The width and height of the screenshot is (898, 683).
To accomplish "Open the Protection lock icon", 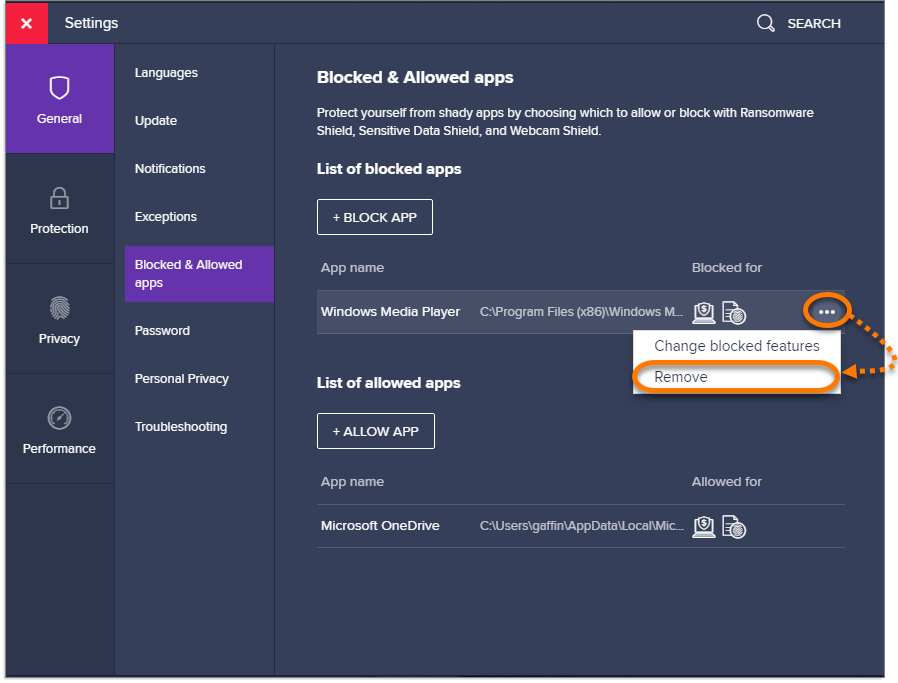I will (x=60, y=198).
